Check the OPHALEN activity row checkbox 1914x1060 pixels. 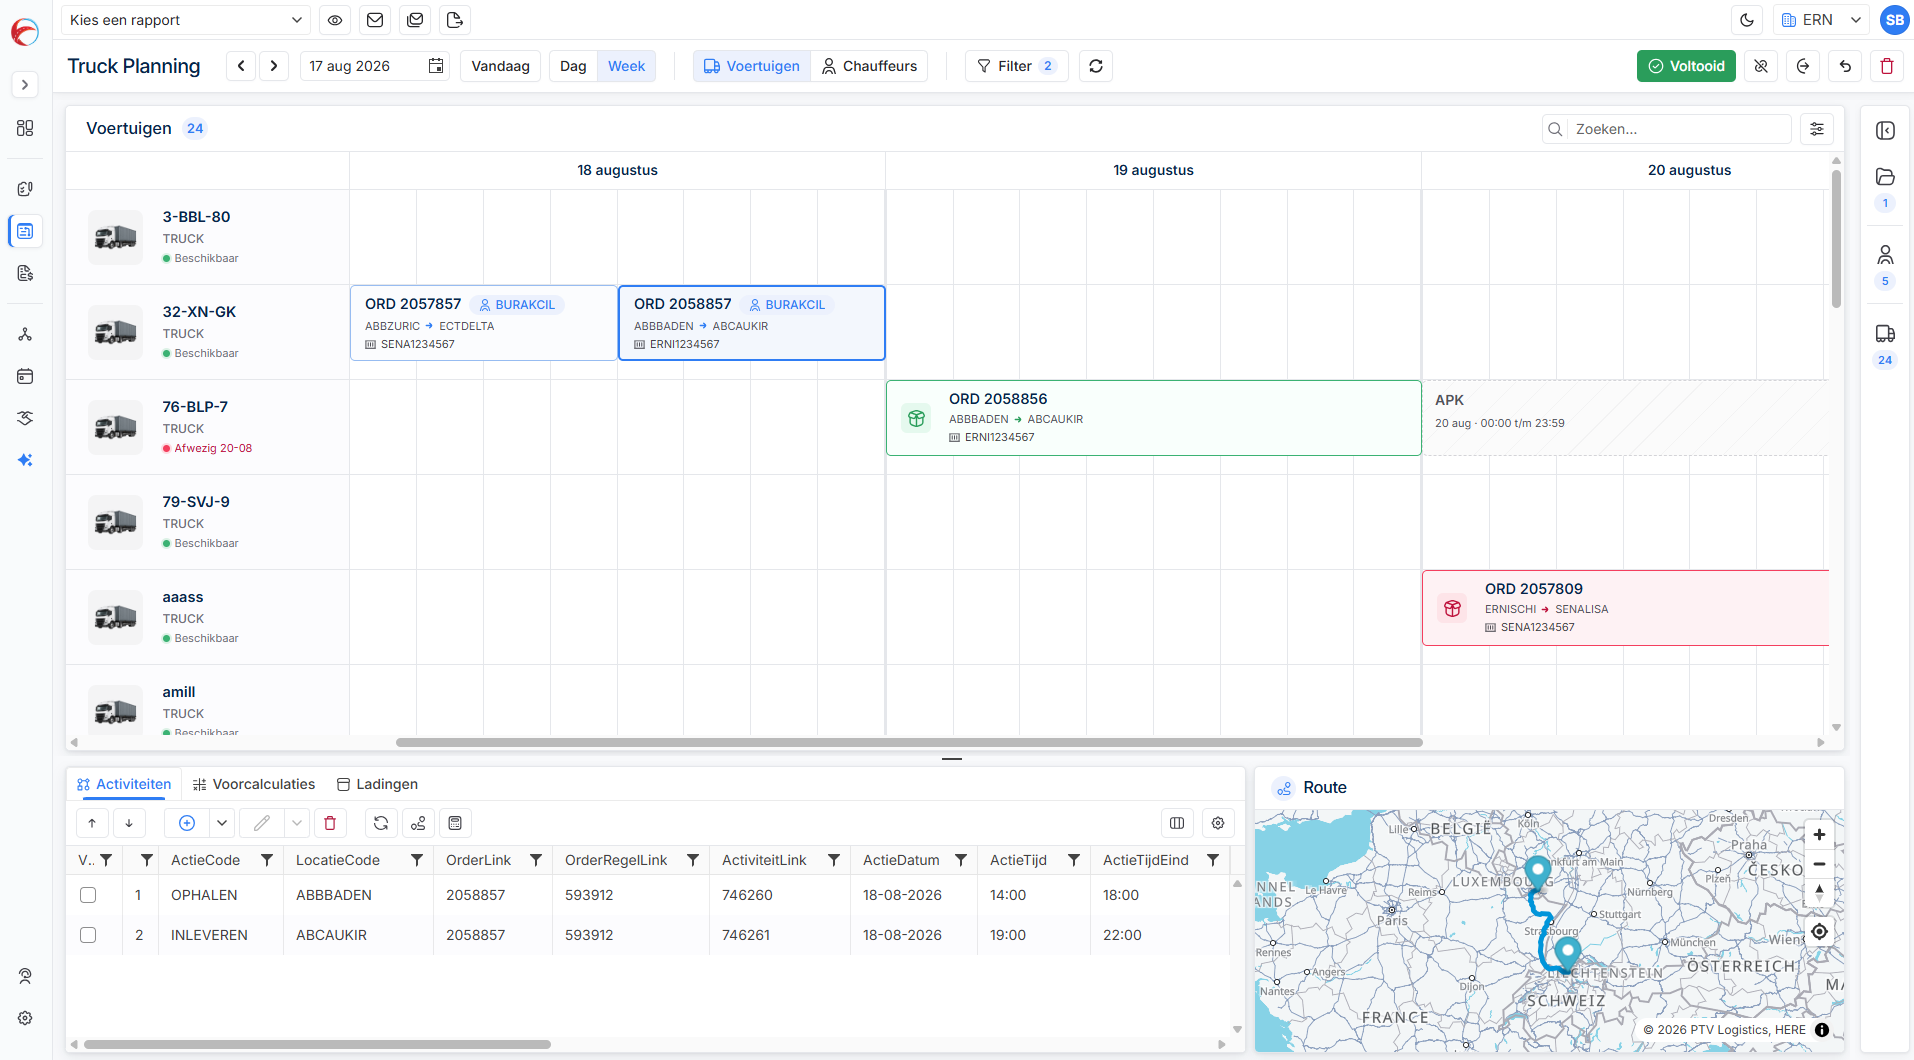coord(88,895)
